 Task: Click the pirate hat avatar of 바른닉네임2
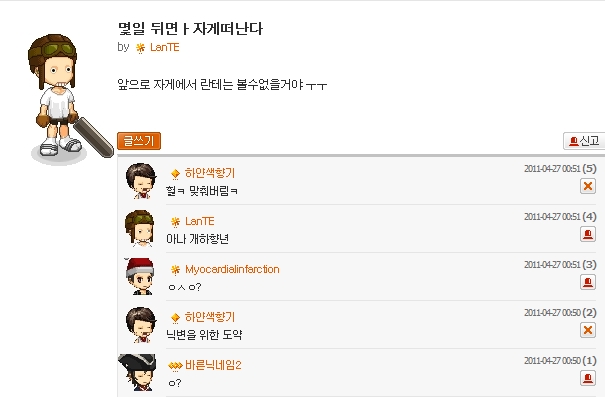(x=138, y=372)
